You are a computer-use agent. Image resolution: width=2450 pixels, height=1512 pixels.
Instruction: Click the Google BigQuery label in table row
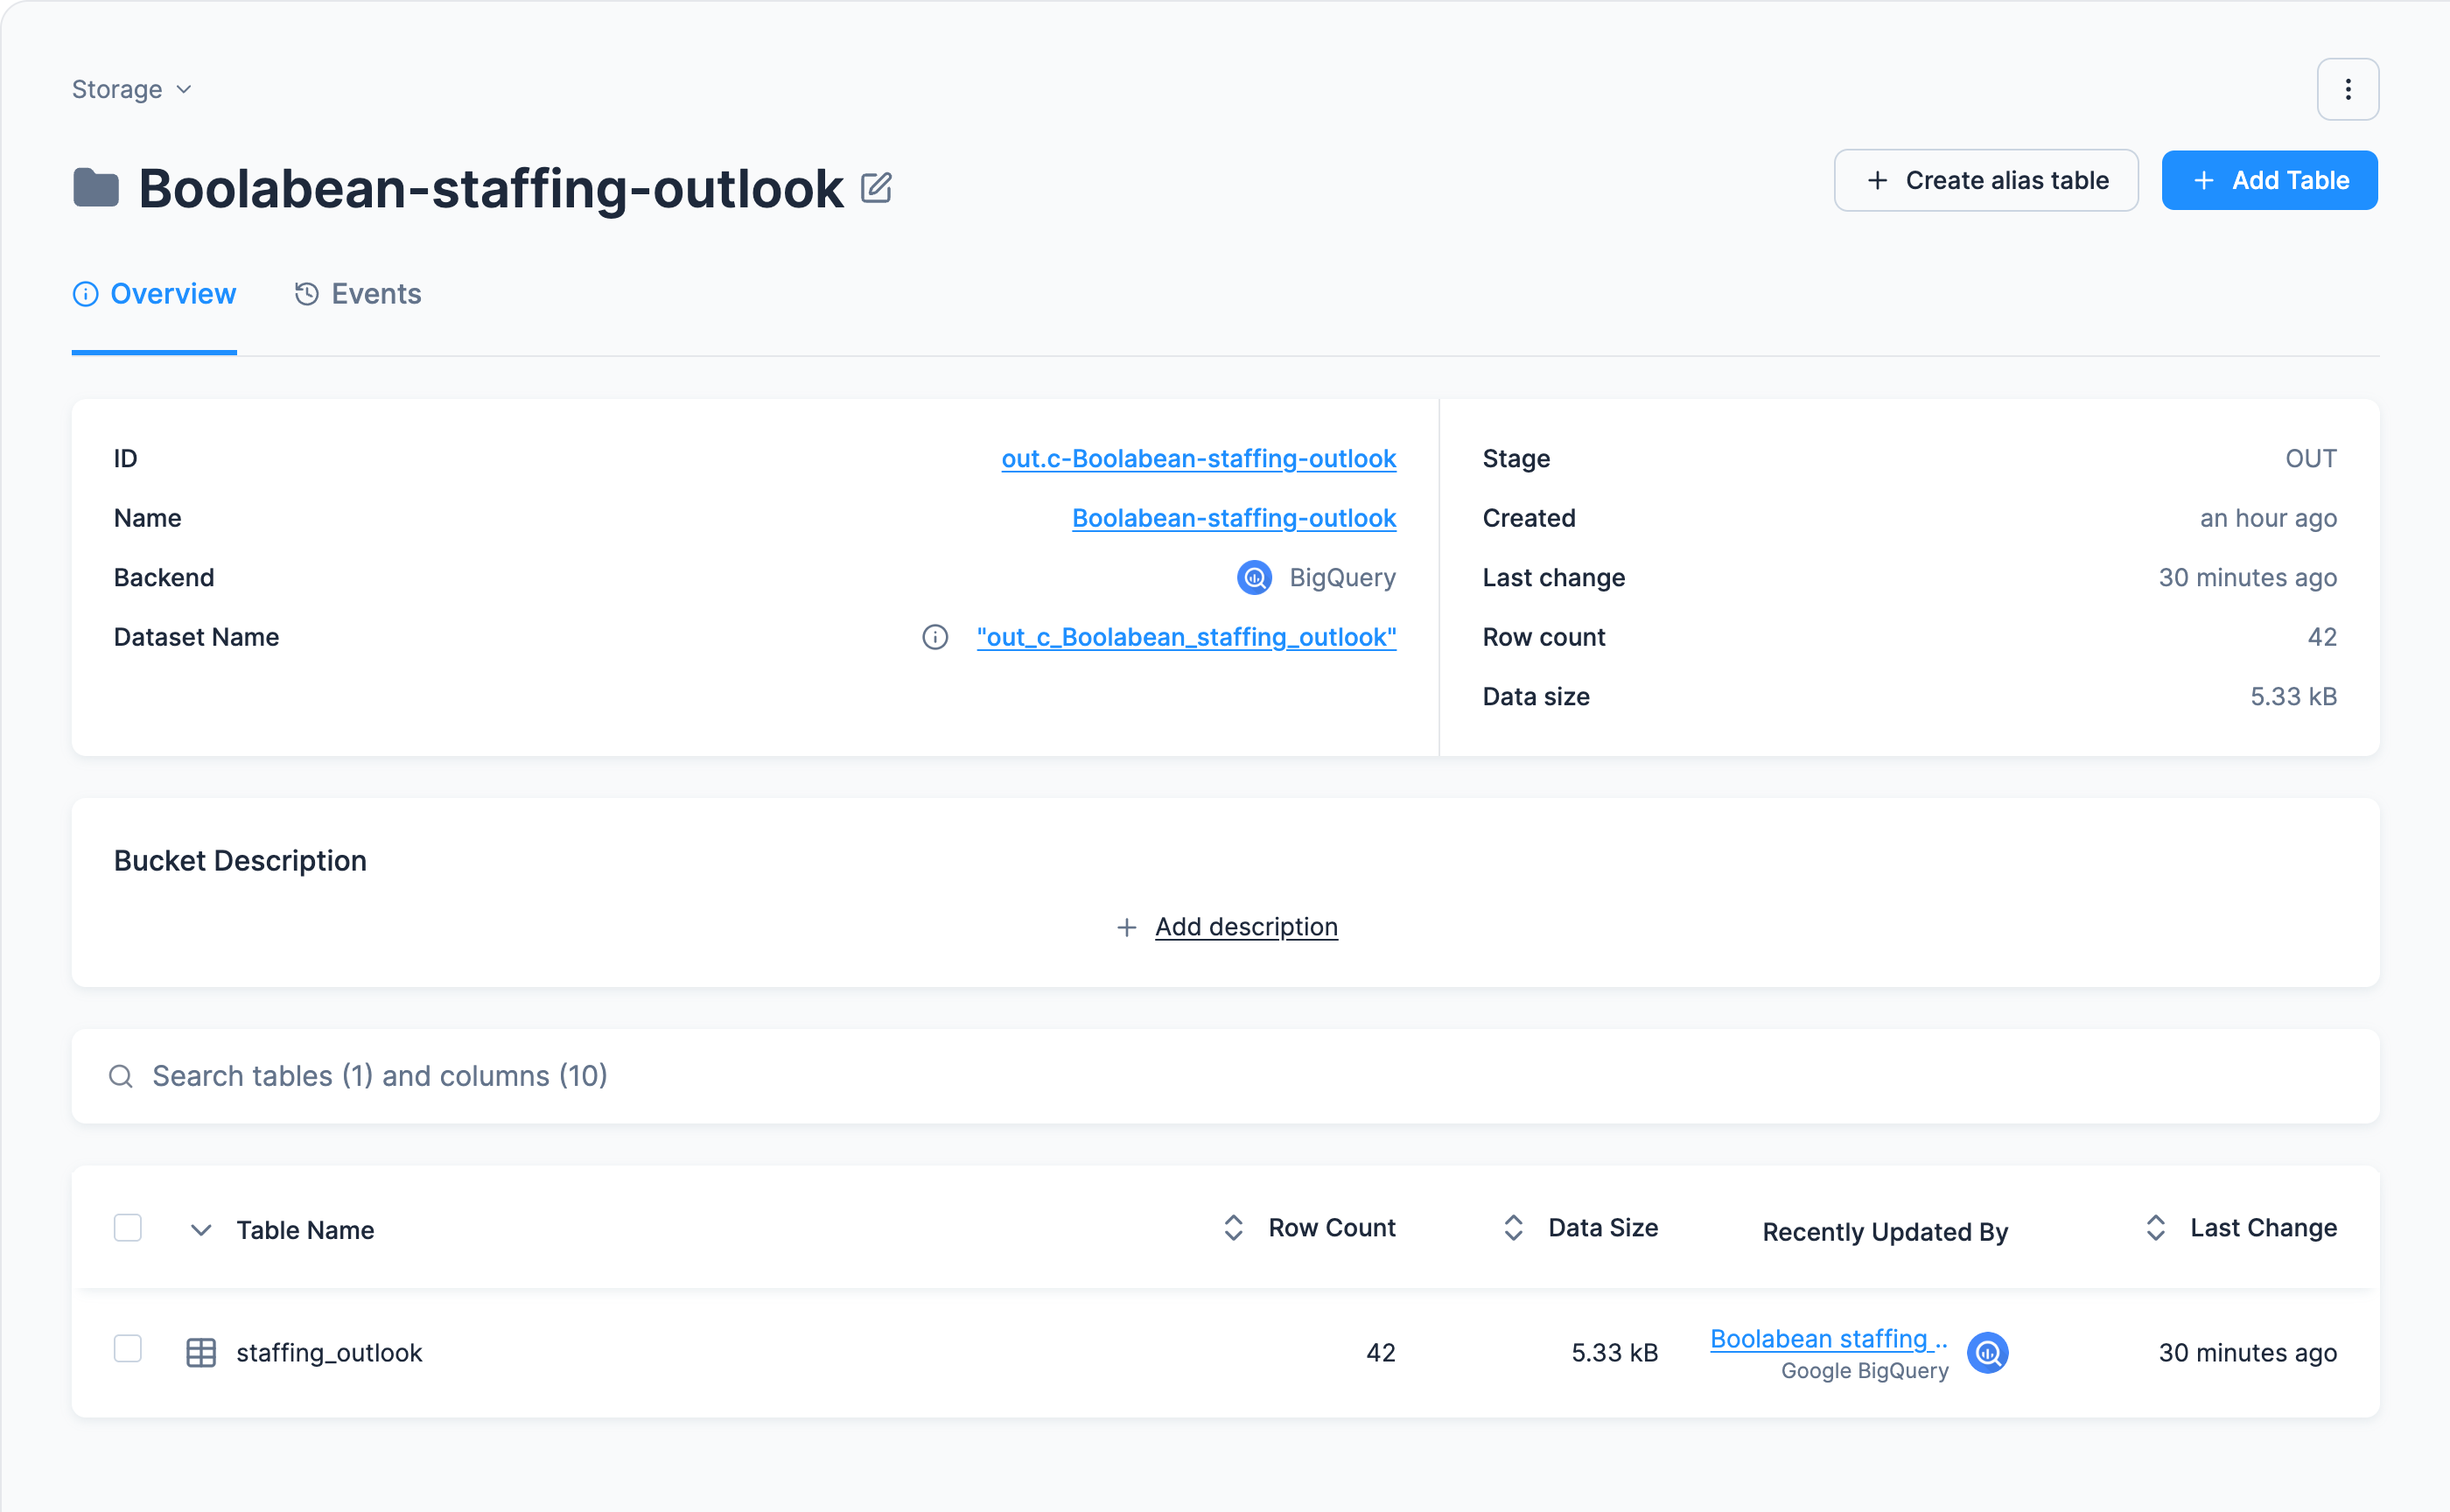point(1864,1371)
